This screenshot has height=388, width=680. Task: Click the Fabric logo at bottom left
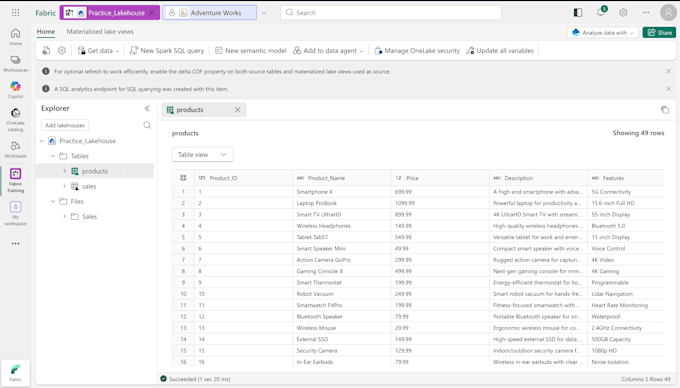click(x=16, y=373)
